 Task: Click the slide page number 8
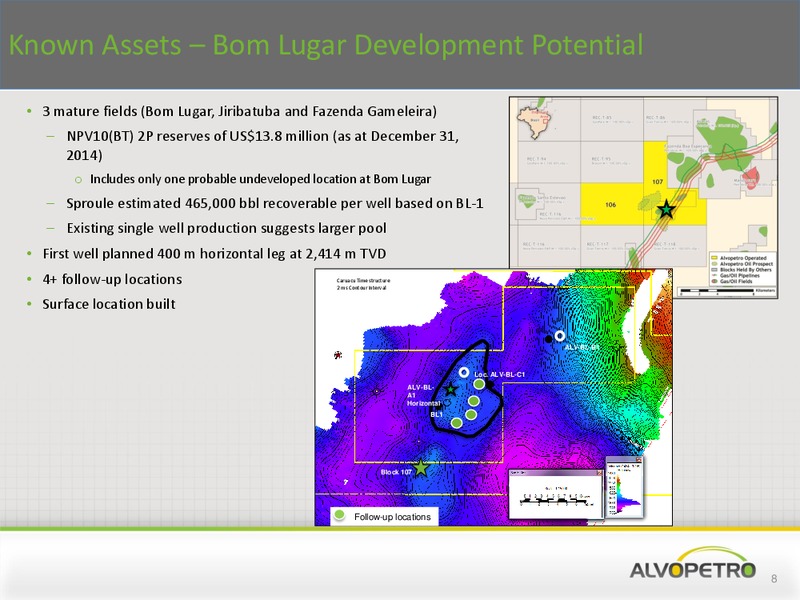pos(774,579)
